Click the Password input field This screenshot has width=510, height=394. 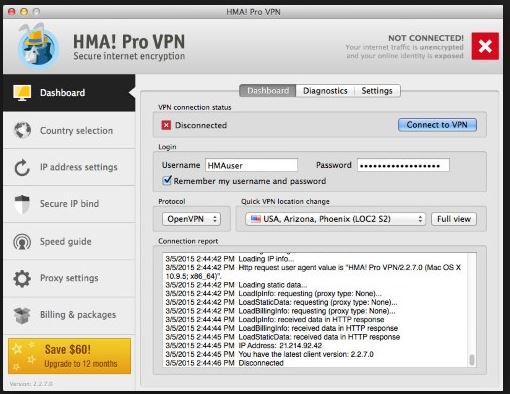(x=403, y=165)
